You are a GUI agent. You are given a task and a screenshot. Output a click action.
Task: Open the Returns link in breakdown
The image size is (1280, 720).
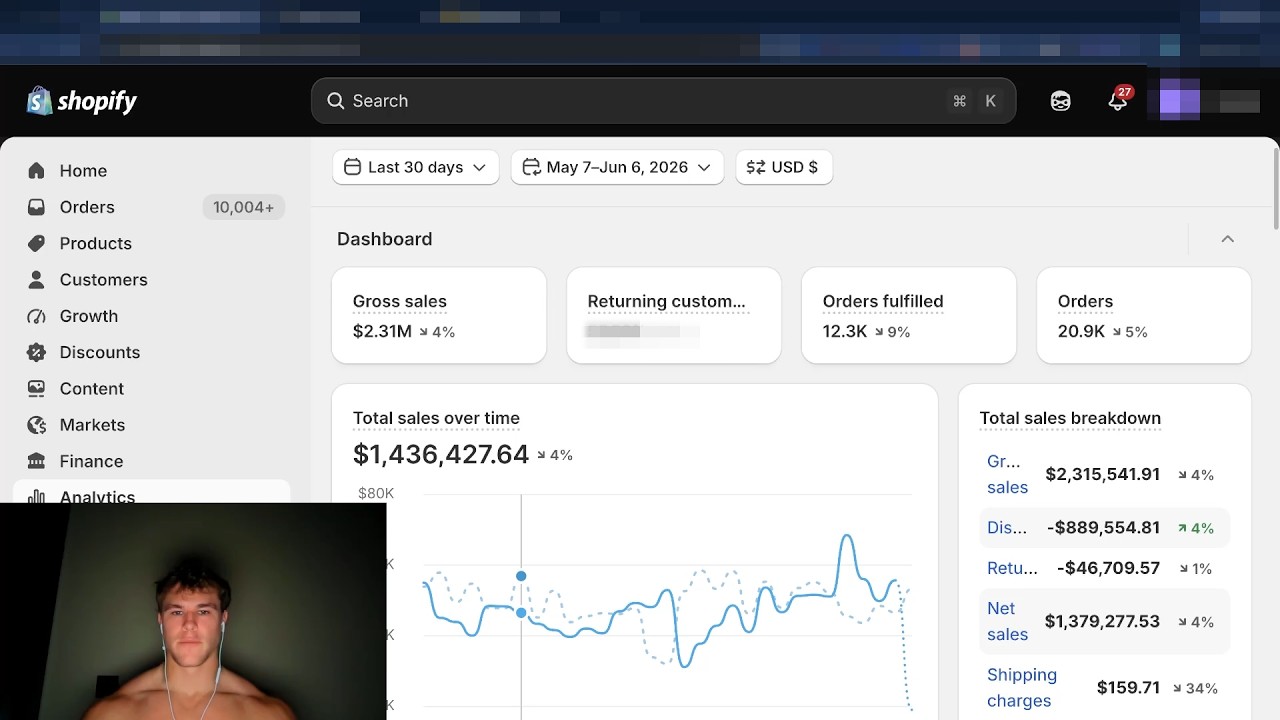(x=1012, y=568)
